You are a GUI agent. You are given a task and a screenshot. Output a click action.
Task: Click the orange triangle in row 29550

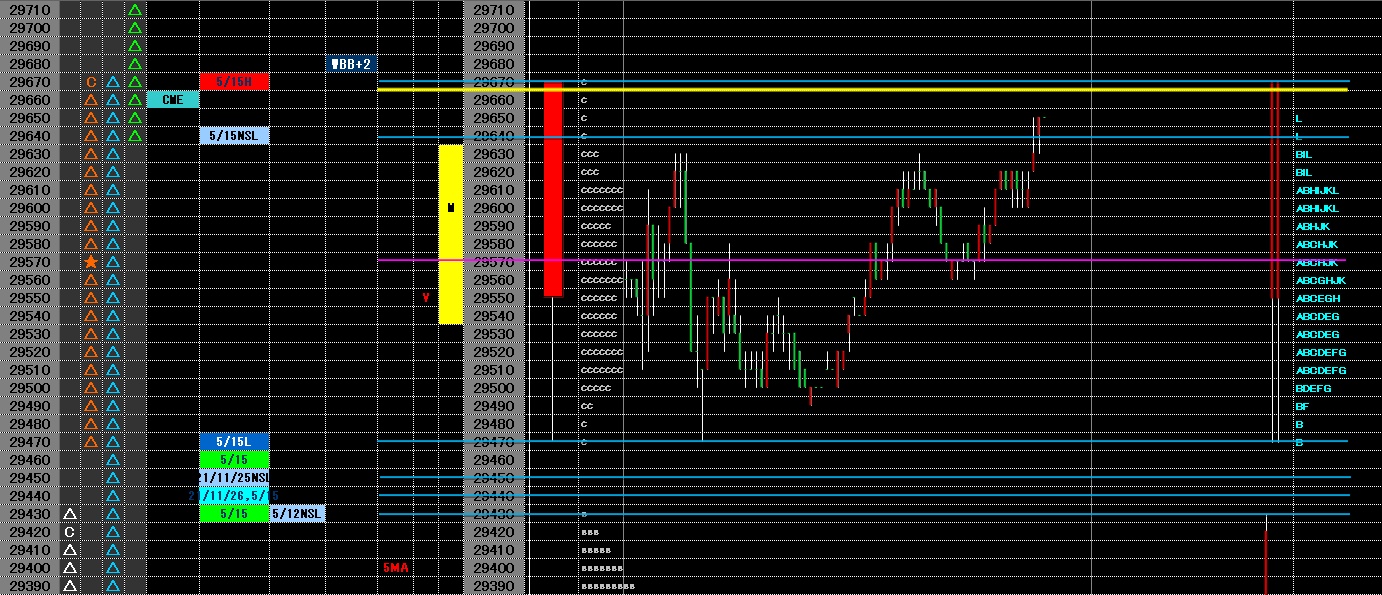coord(91,298)
